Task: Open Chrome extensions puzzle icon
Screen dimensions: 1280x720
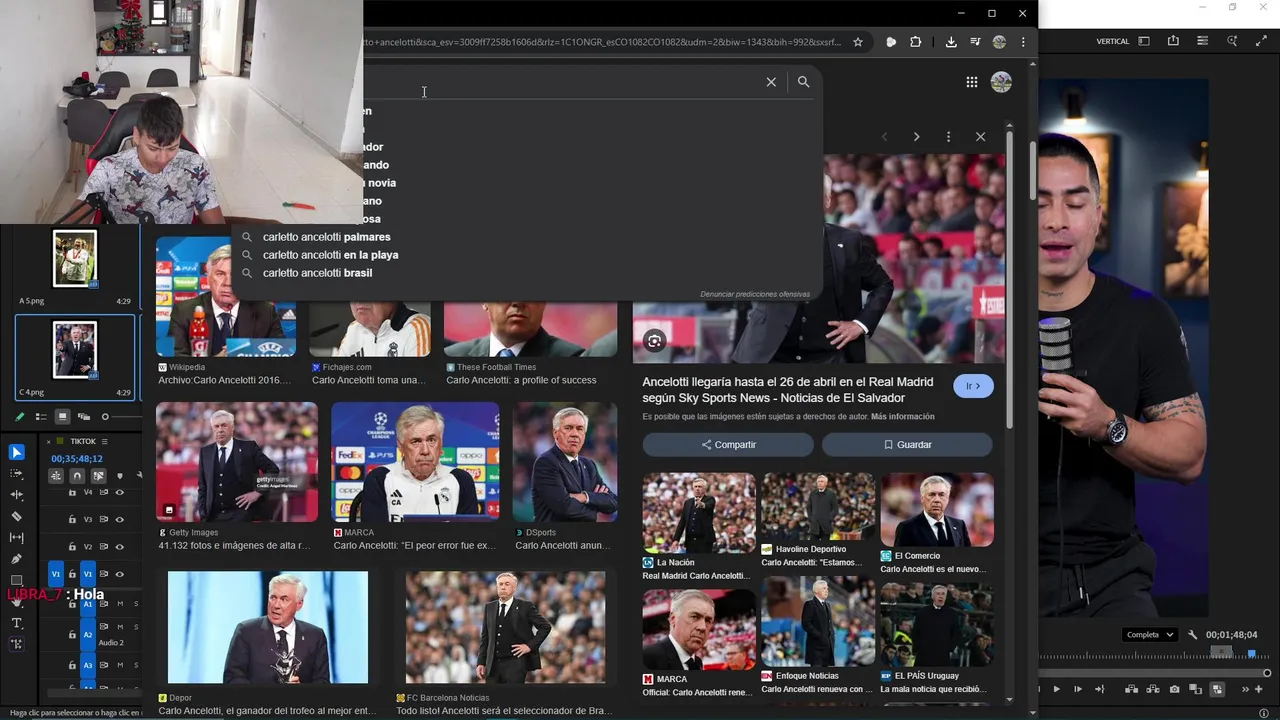Action: 915,42
